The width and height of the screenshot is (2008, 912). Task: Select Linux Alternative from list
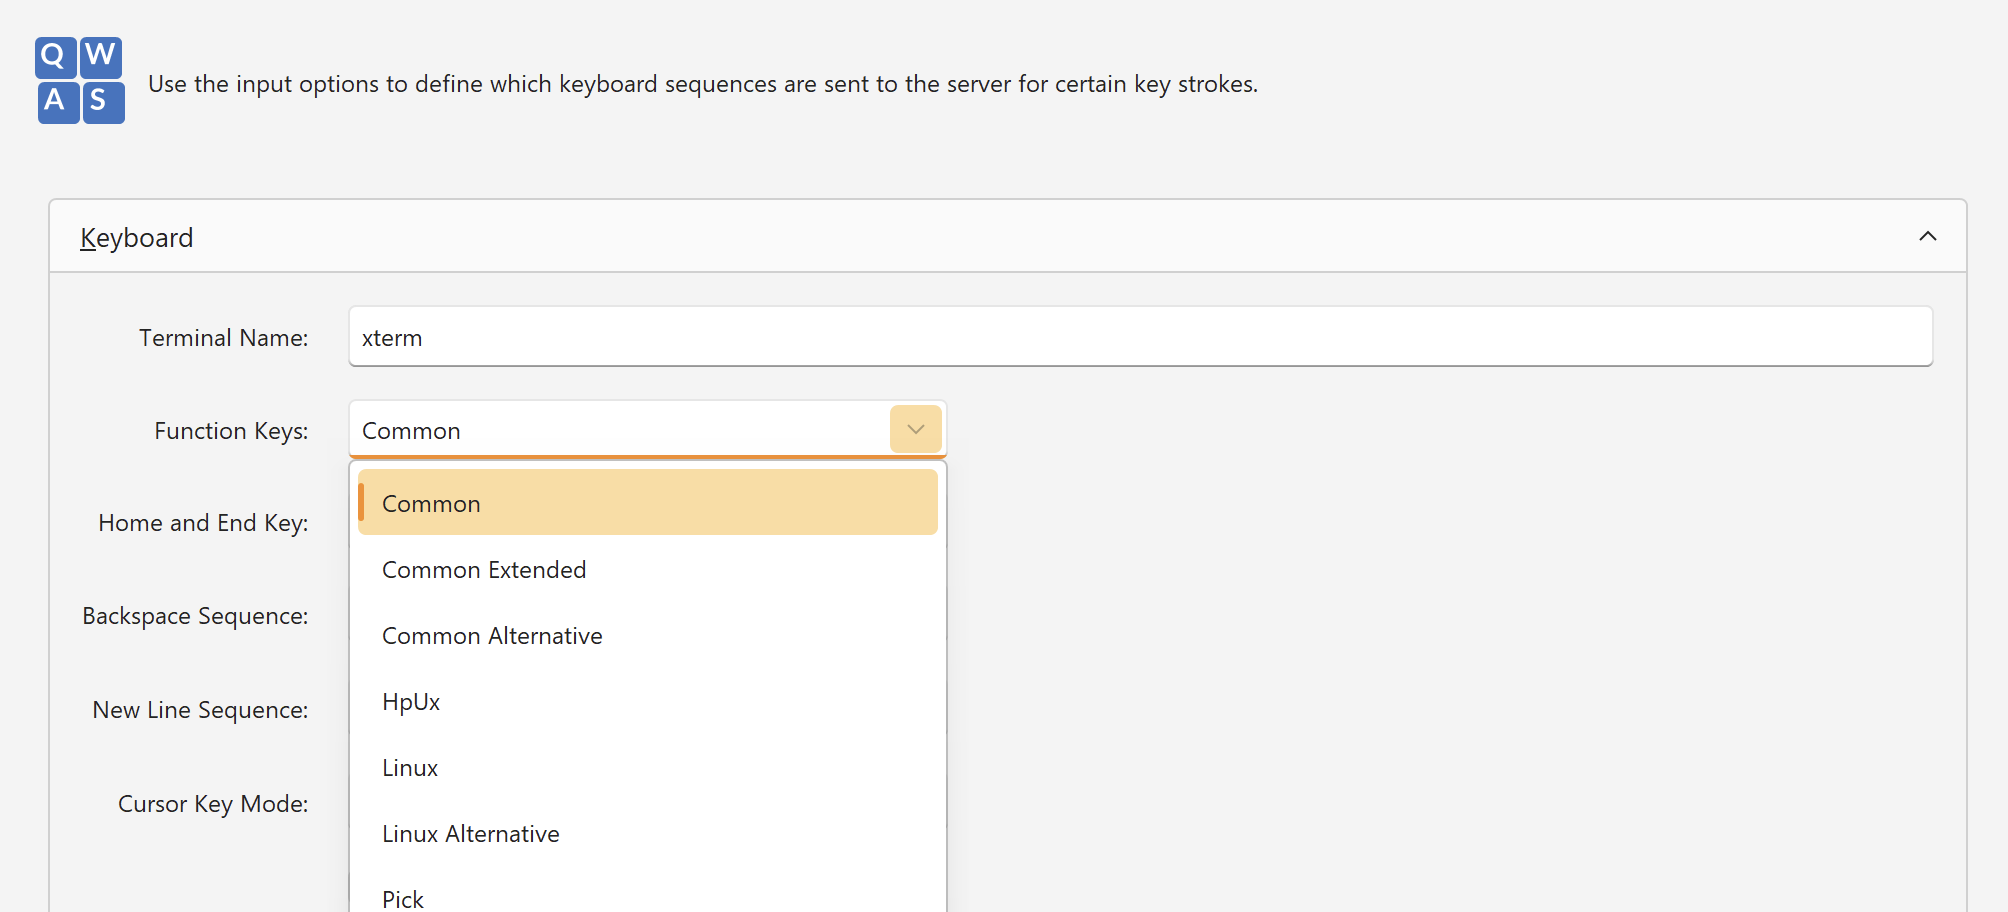(x=471, y=834)
